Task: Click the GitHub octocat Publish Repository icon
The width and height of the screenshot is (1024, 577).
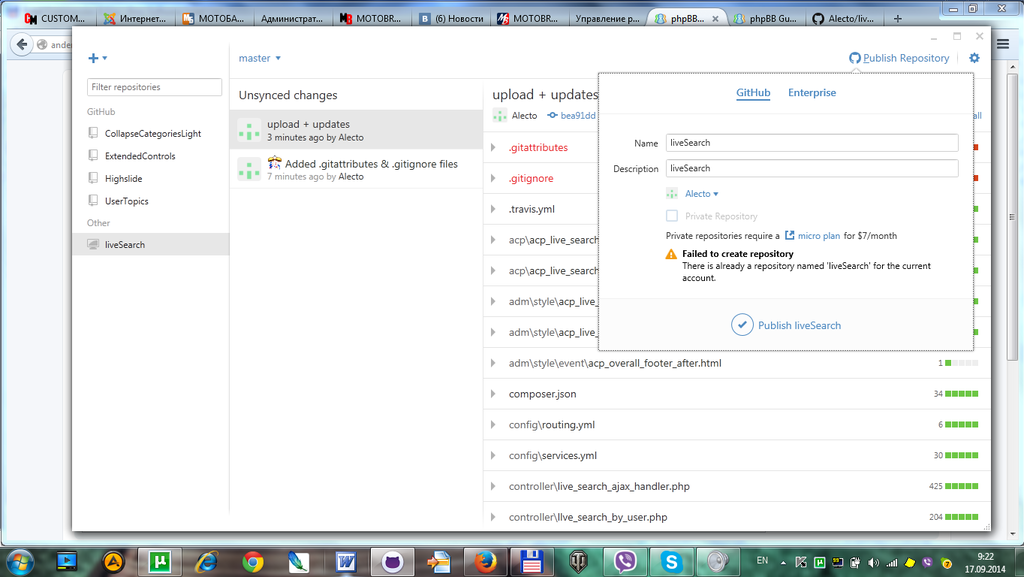Action: tap(855, 58)
